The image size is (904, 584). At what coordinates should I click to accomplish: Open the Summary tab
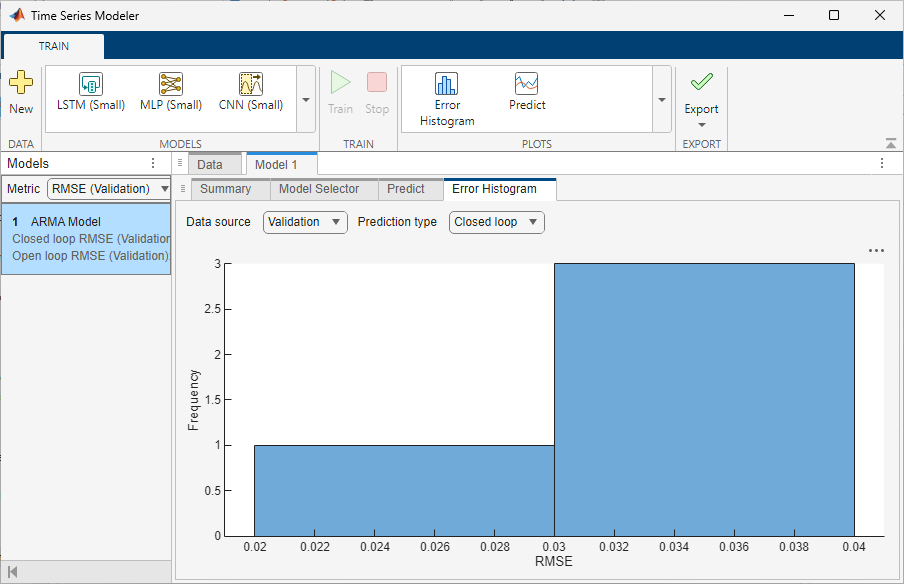229,189
